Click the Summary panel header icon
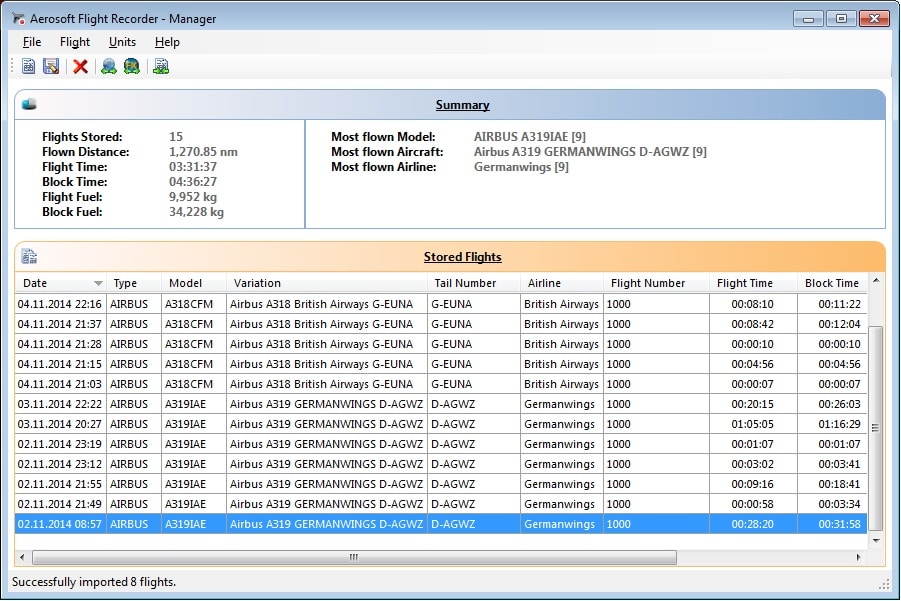This screenshot has height=601, width=901. (x=29, y=104)
